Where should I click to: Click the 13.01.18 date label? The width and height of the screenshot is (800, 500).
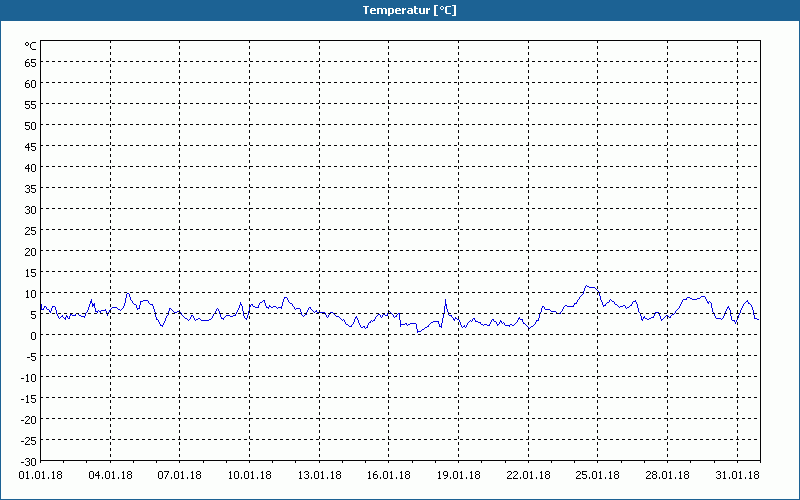click(319, 475)
